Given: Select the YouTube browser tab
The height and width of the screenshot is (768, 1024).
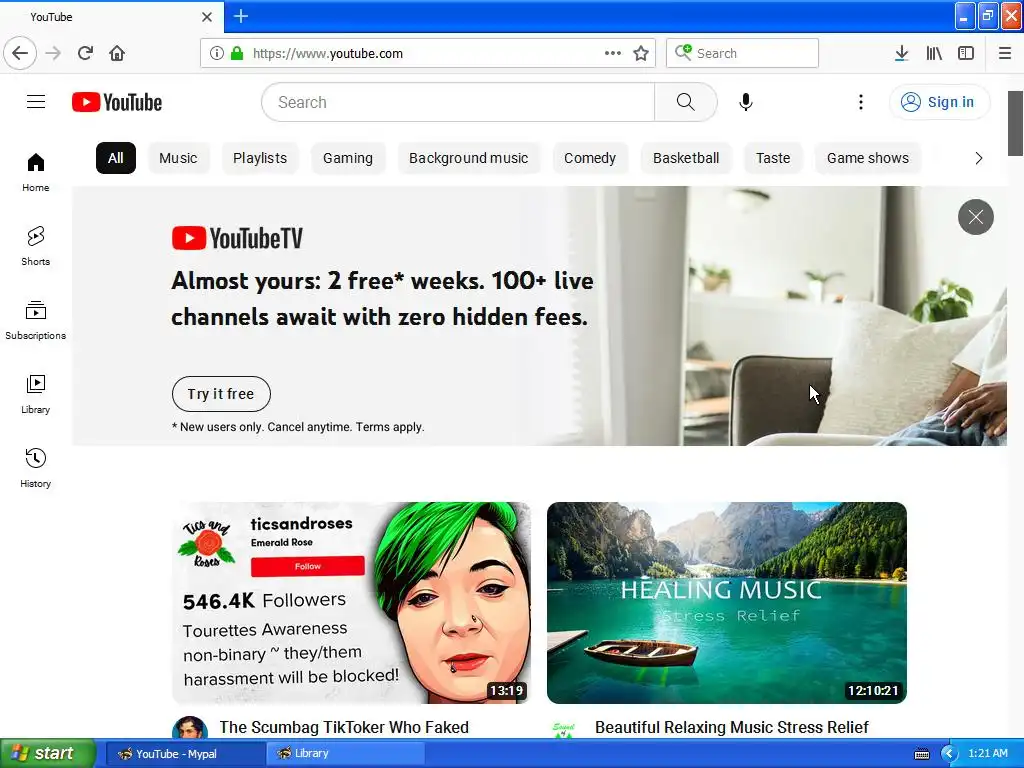Looking at the screenshot, I should (112, 16).
